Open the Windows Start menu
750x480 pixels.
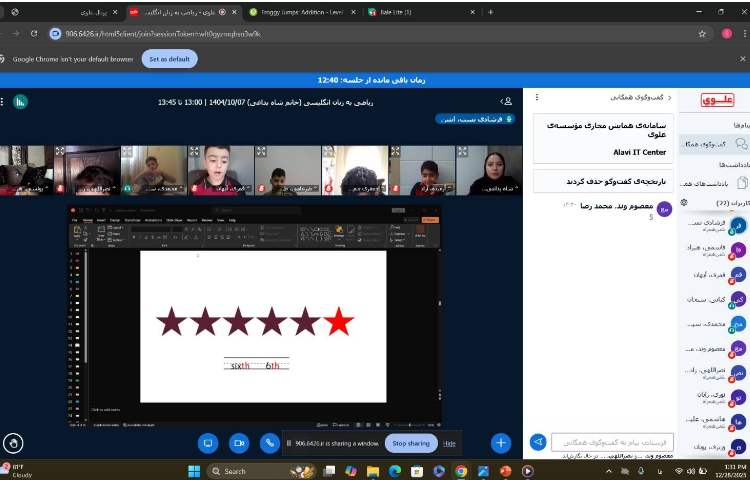(194, 471)
